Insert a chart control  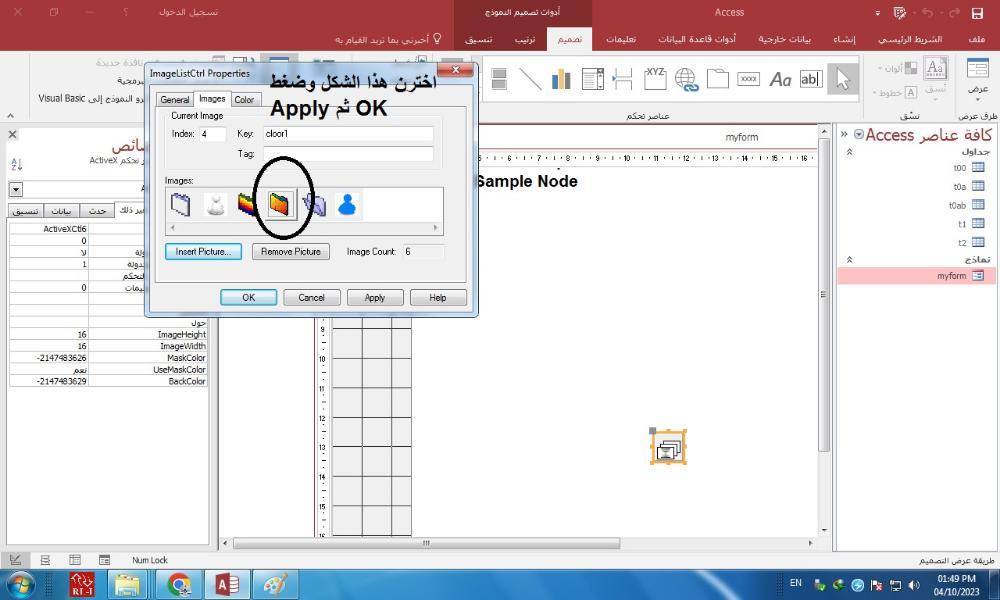561,79
